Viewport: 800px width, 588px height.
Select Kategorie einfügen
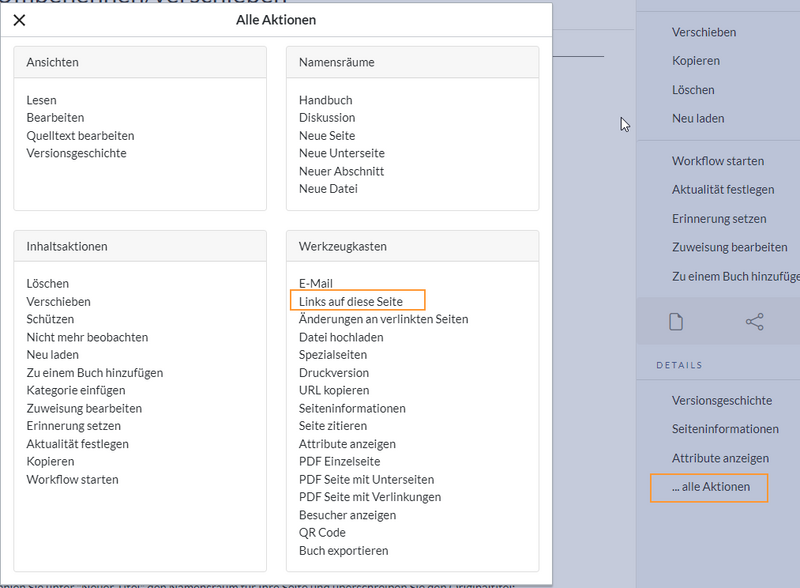point(76,390)
